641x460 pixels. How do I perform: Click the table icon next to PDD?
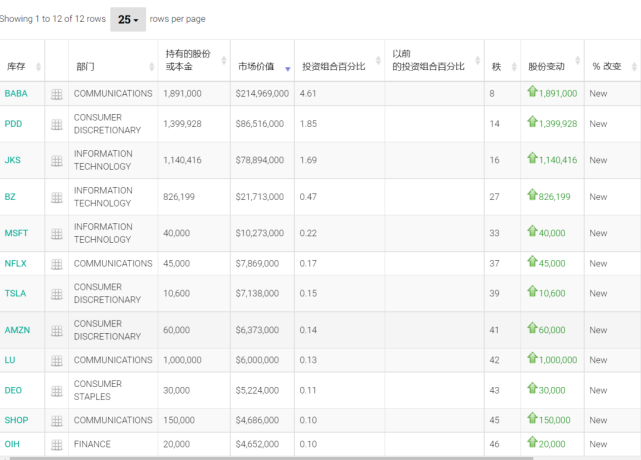(x=57, y=124)
